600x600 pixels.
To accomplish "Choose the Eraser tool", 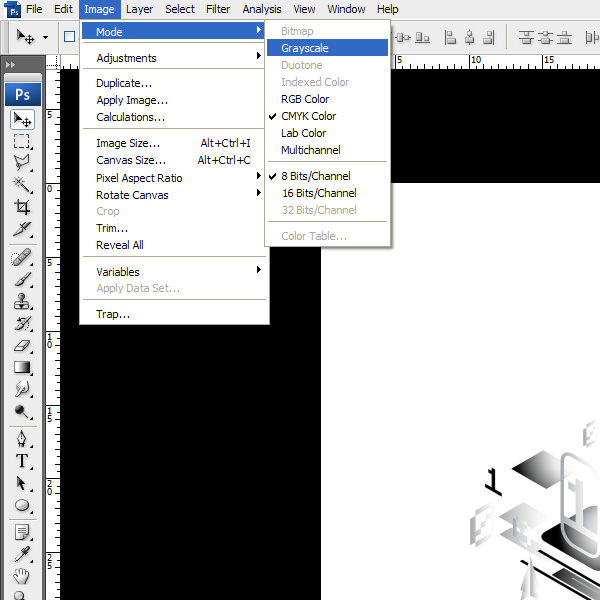I will click(22, 346).
